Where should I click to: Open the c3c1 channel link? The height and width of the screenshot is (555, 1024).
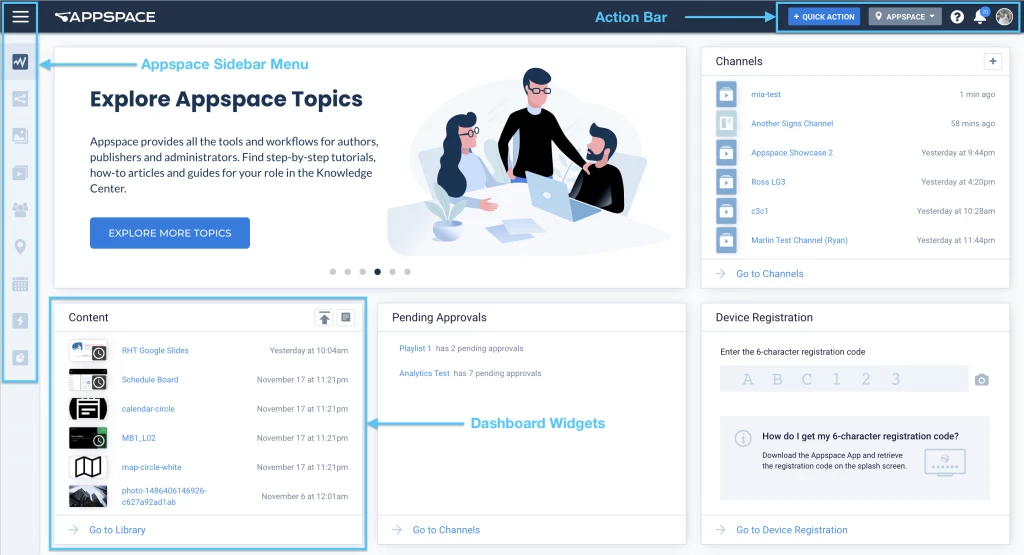coord(760,211)
